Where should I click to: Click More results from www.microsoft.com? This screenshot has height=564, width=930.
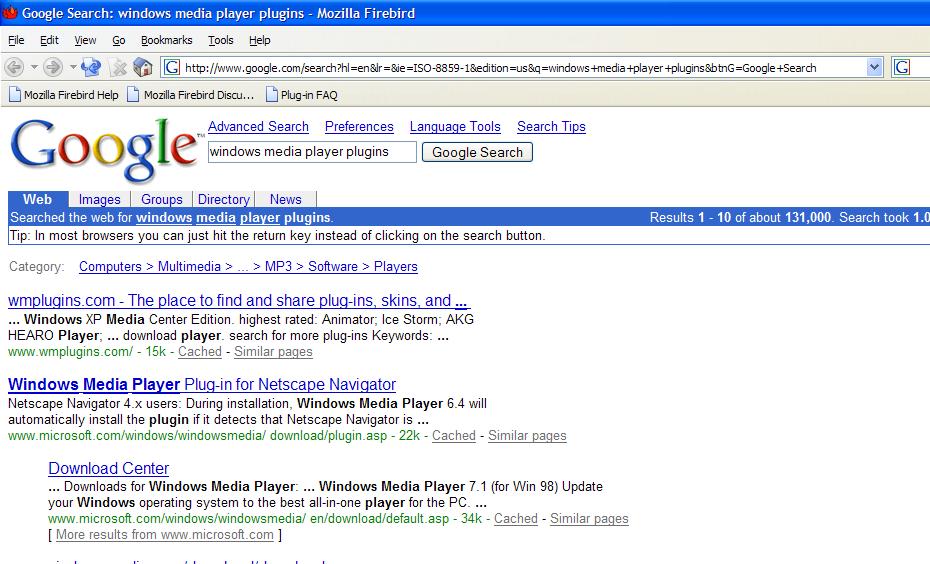(x=165, y=535)
